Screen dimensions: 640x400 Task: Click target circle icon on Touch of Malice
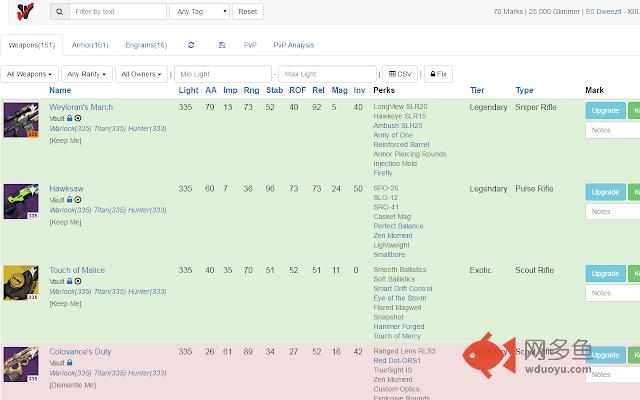tap(78, 281)
